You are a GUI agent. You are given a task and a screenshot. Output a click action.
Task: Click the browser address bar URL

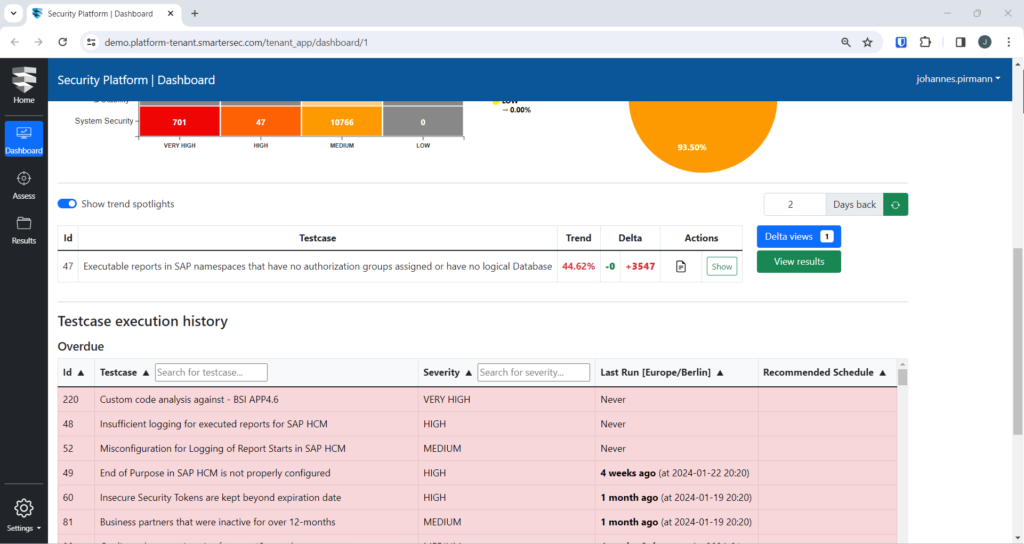click(x=236, y=42)
